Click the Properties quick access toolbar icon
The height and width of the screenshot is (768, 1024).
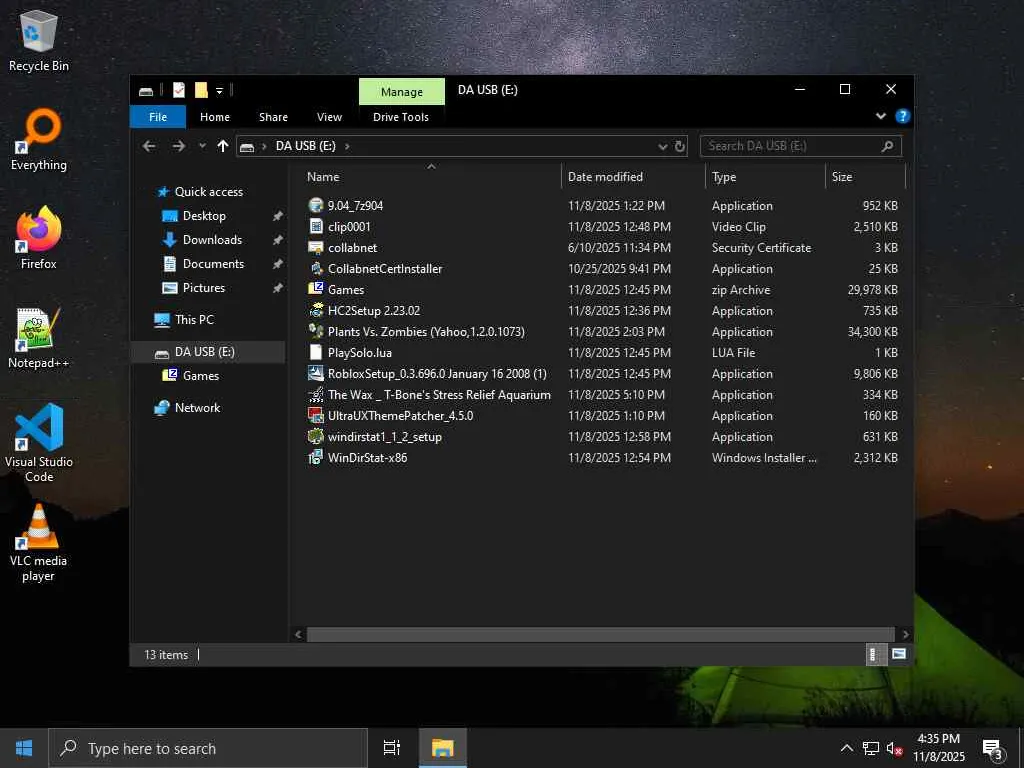point(179,90)
